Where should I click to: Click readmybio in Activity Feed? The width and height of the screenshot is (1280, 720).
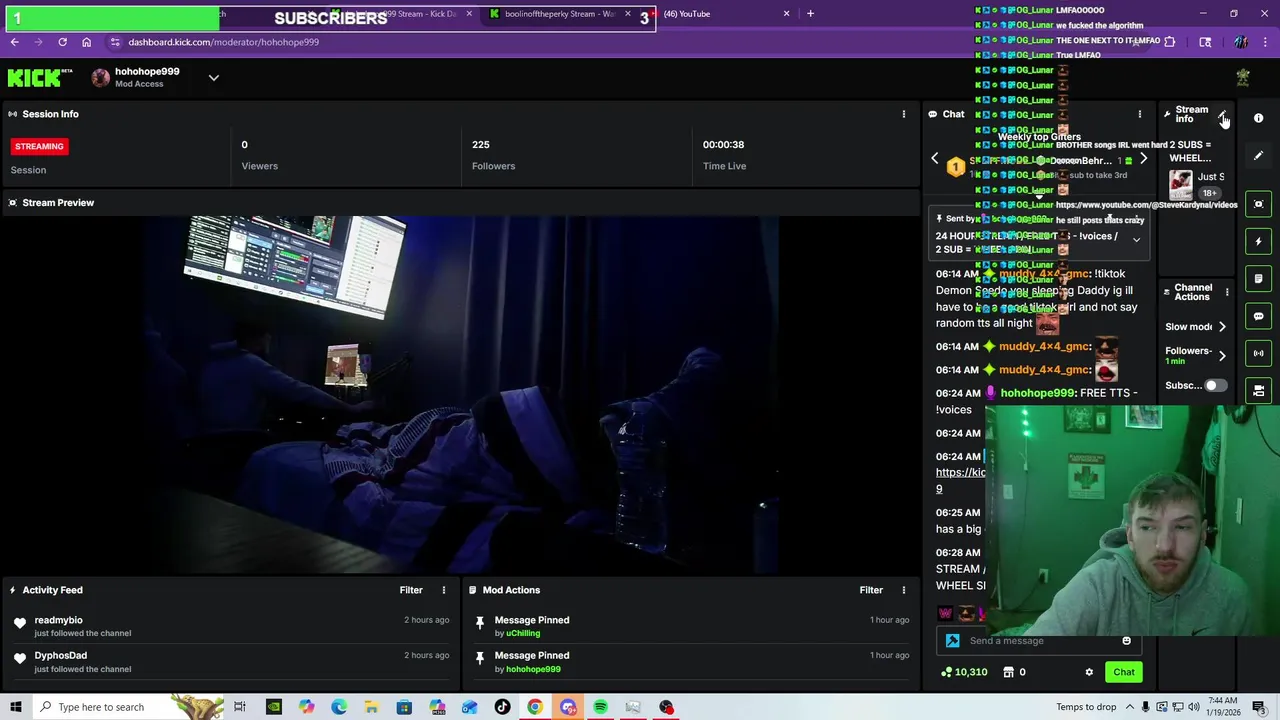(x=58, y=620)
